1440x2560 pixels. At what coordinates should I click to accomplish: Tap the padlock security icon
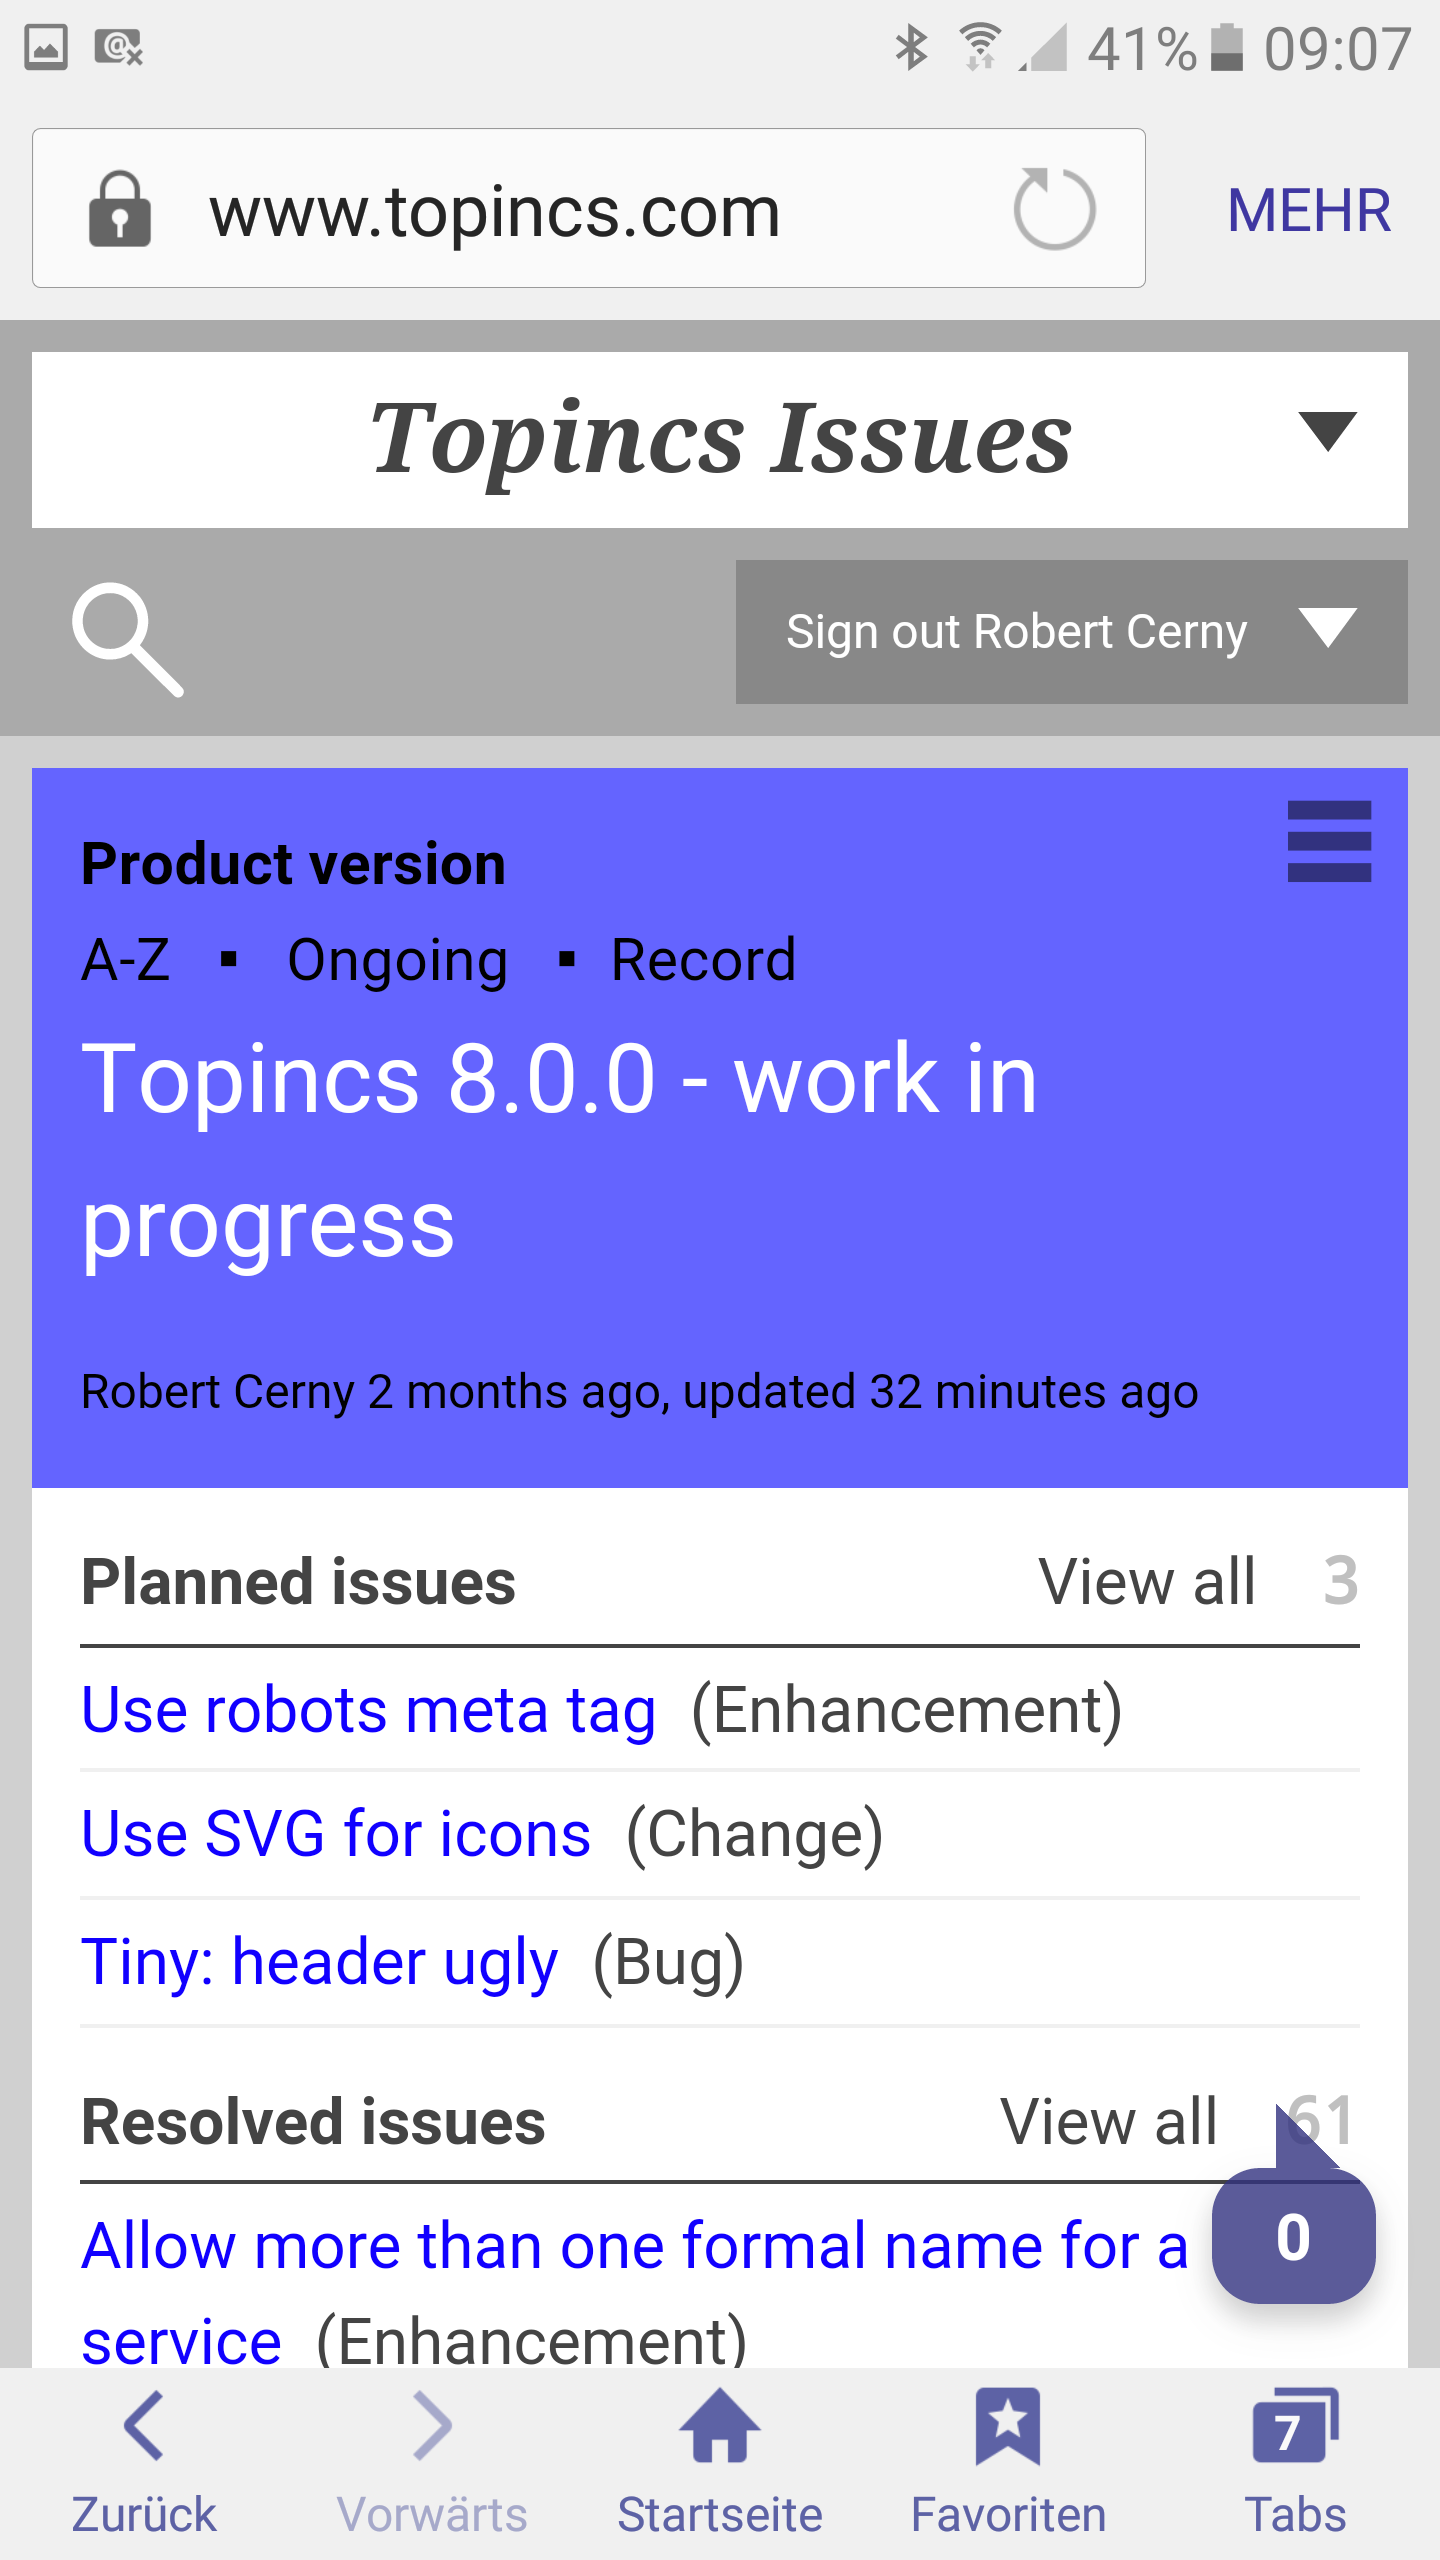coord(120,209)
